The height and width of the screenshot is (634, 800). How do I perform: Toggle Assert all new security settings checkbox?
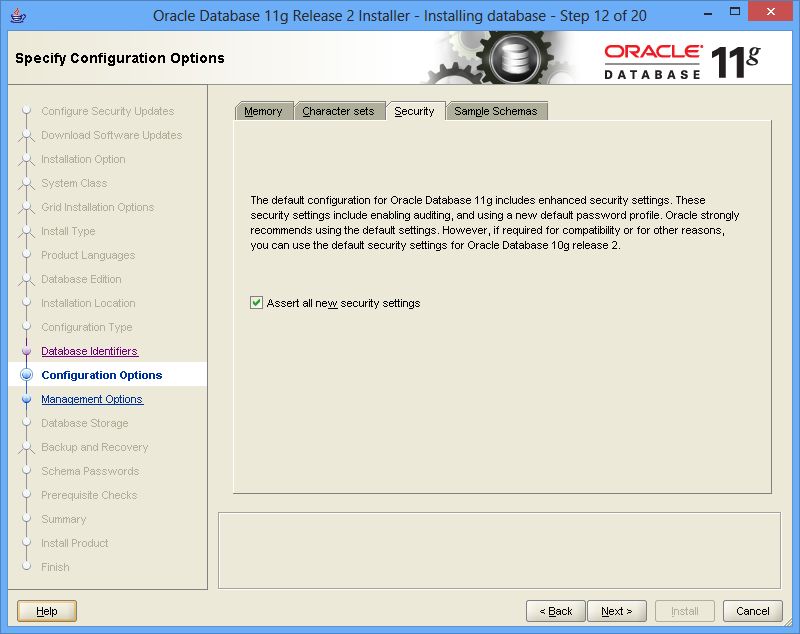(x=256, y=303)
